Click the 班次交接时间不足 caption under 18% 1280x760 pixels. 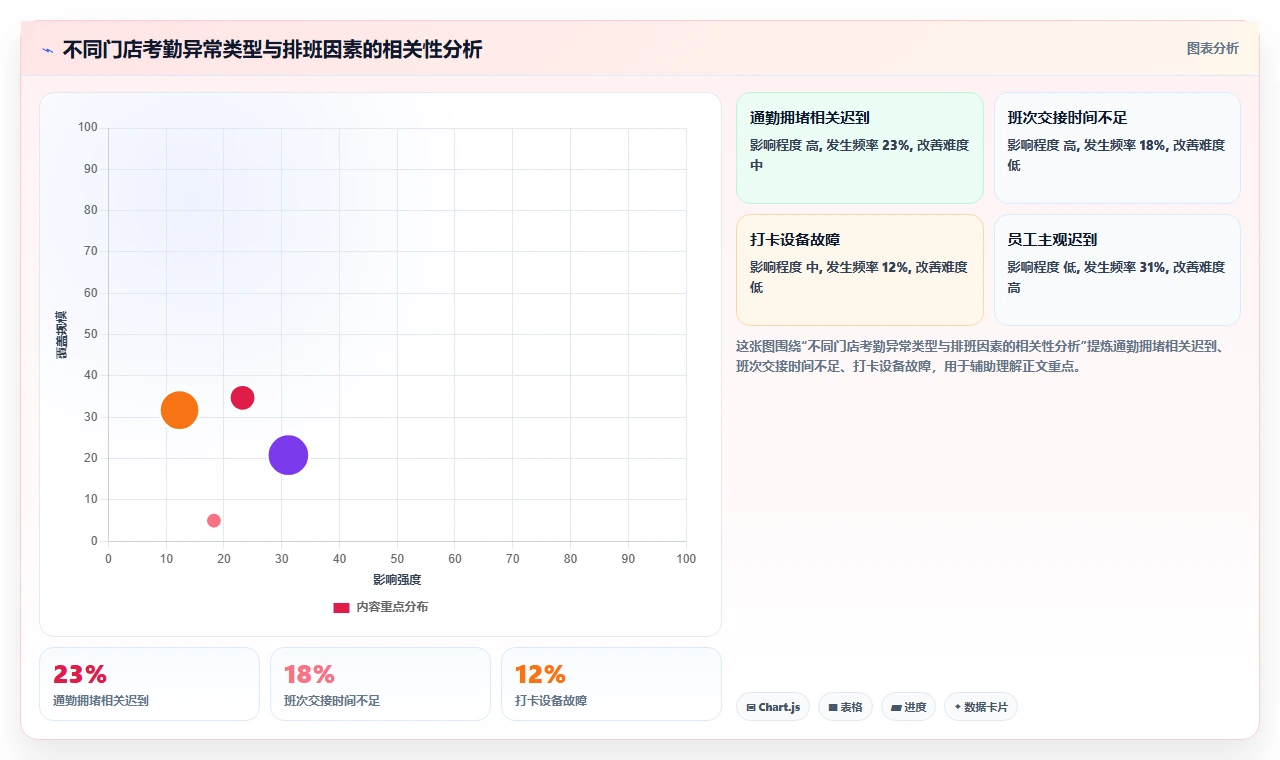click(x=332, y=701)
